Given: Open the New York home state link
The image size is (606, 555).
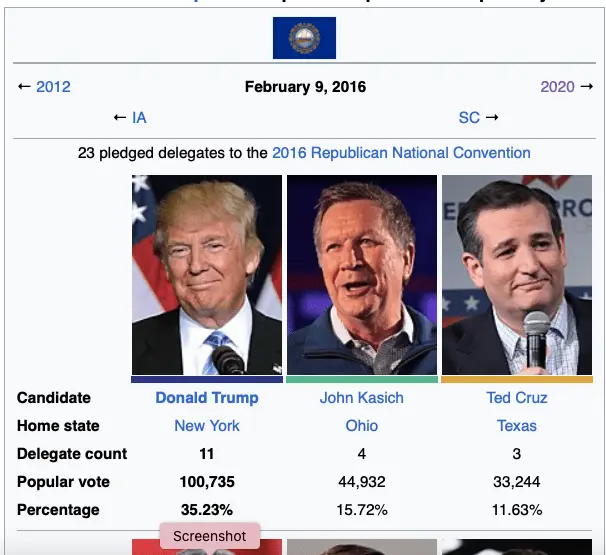Looking at the screenshot, I should tap(207, 426).
